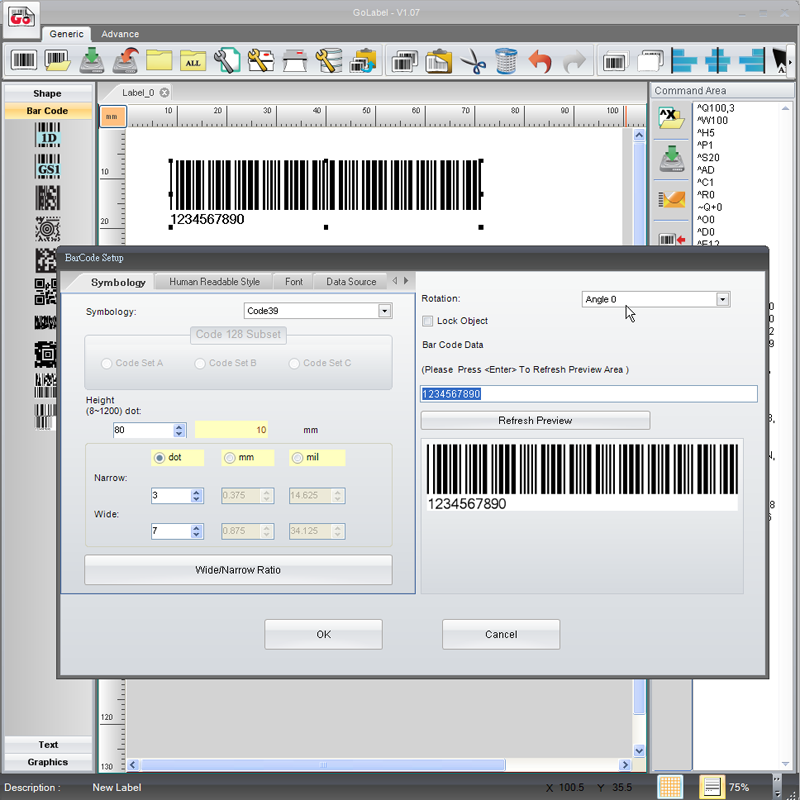Open the Data Source tab
This screenshot has height=800, width=800.
click(x=351, y=282)
